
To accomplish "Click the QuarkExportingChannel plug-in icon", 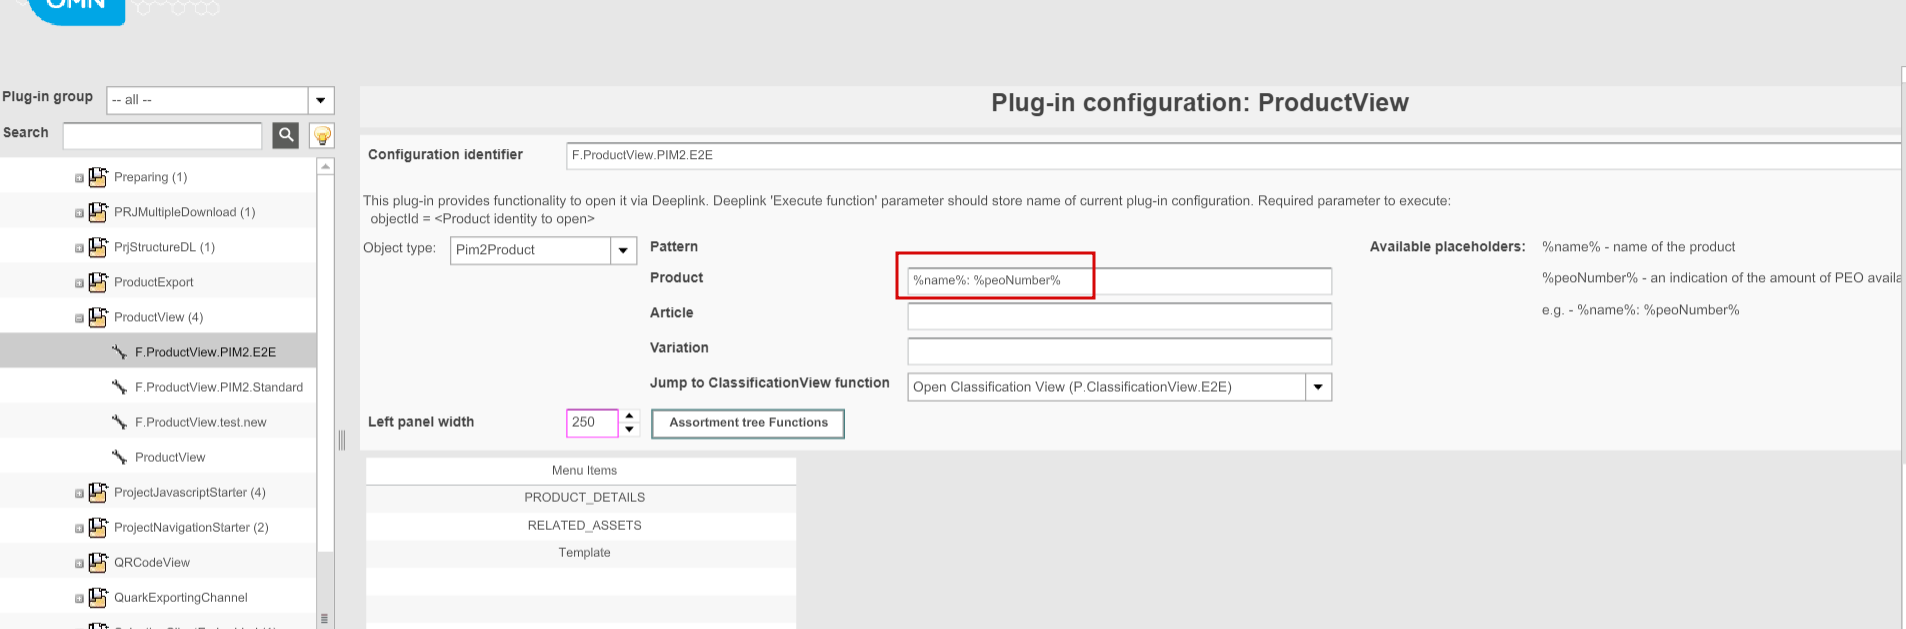I will tap(98, 597).
